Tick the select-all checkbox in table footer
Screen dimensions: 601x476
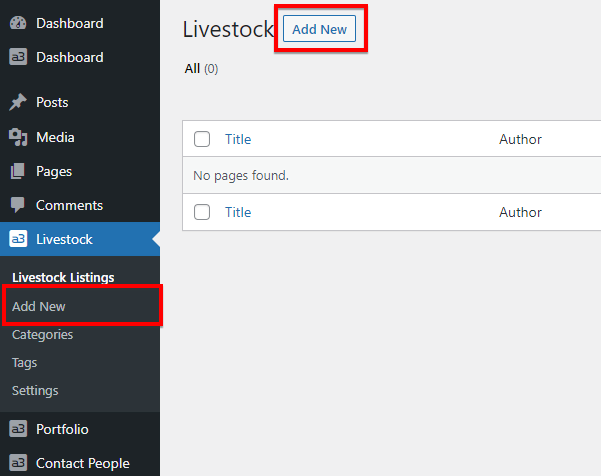[x=202, y=212]
